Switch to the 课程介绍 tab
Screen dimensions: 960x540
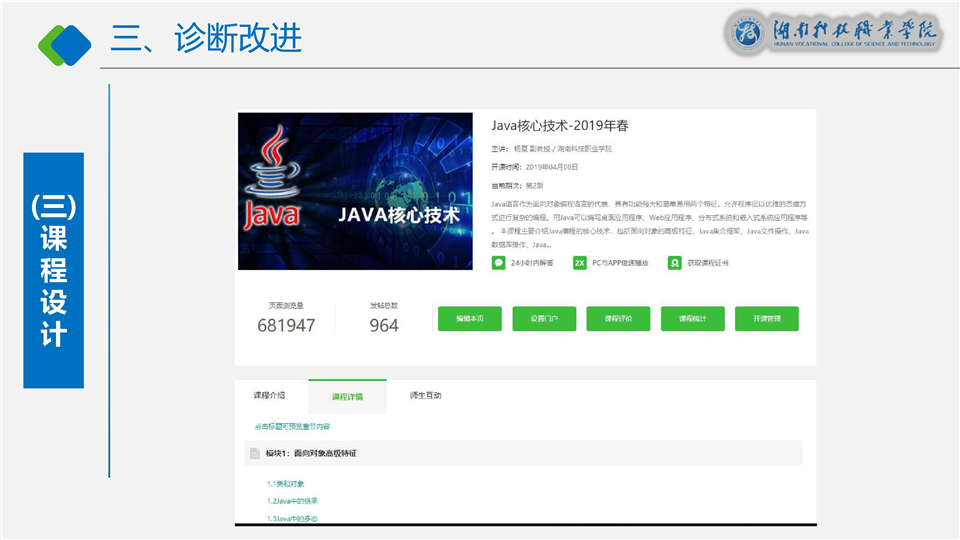tap(269, 395)
